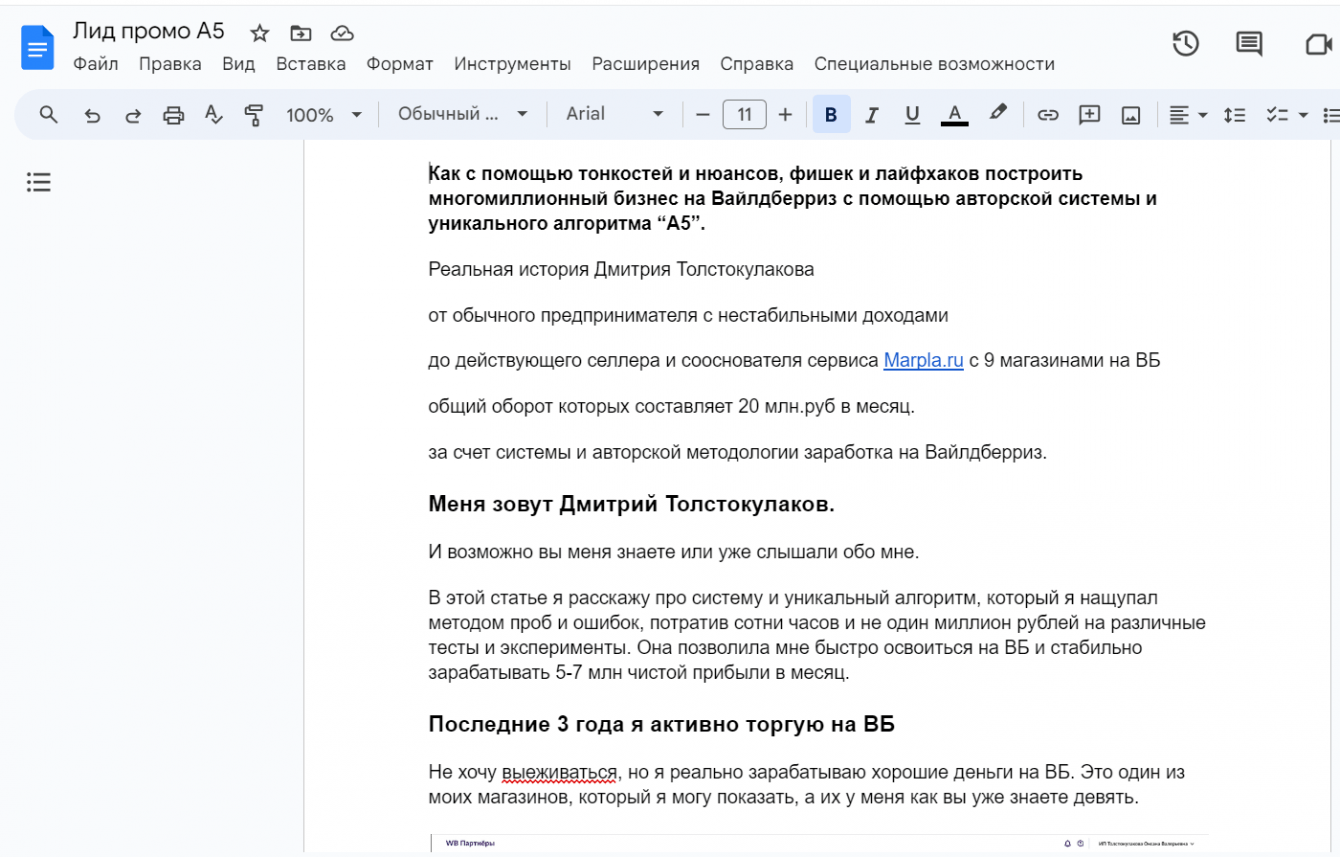Open the text color picker
The height and width of the screenshot is (857, 1340).
pyautogui.click(x=954, y=115)
